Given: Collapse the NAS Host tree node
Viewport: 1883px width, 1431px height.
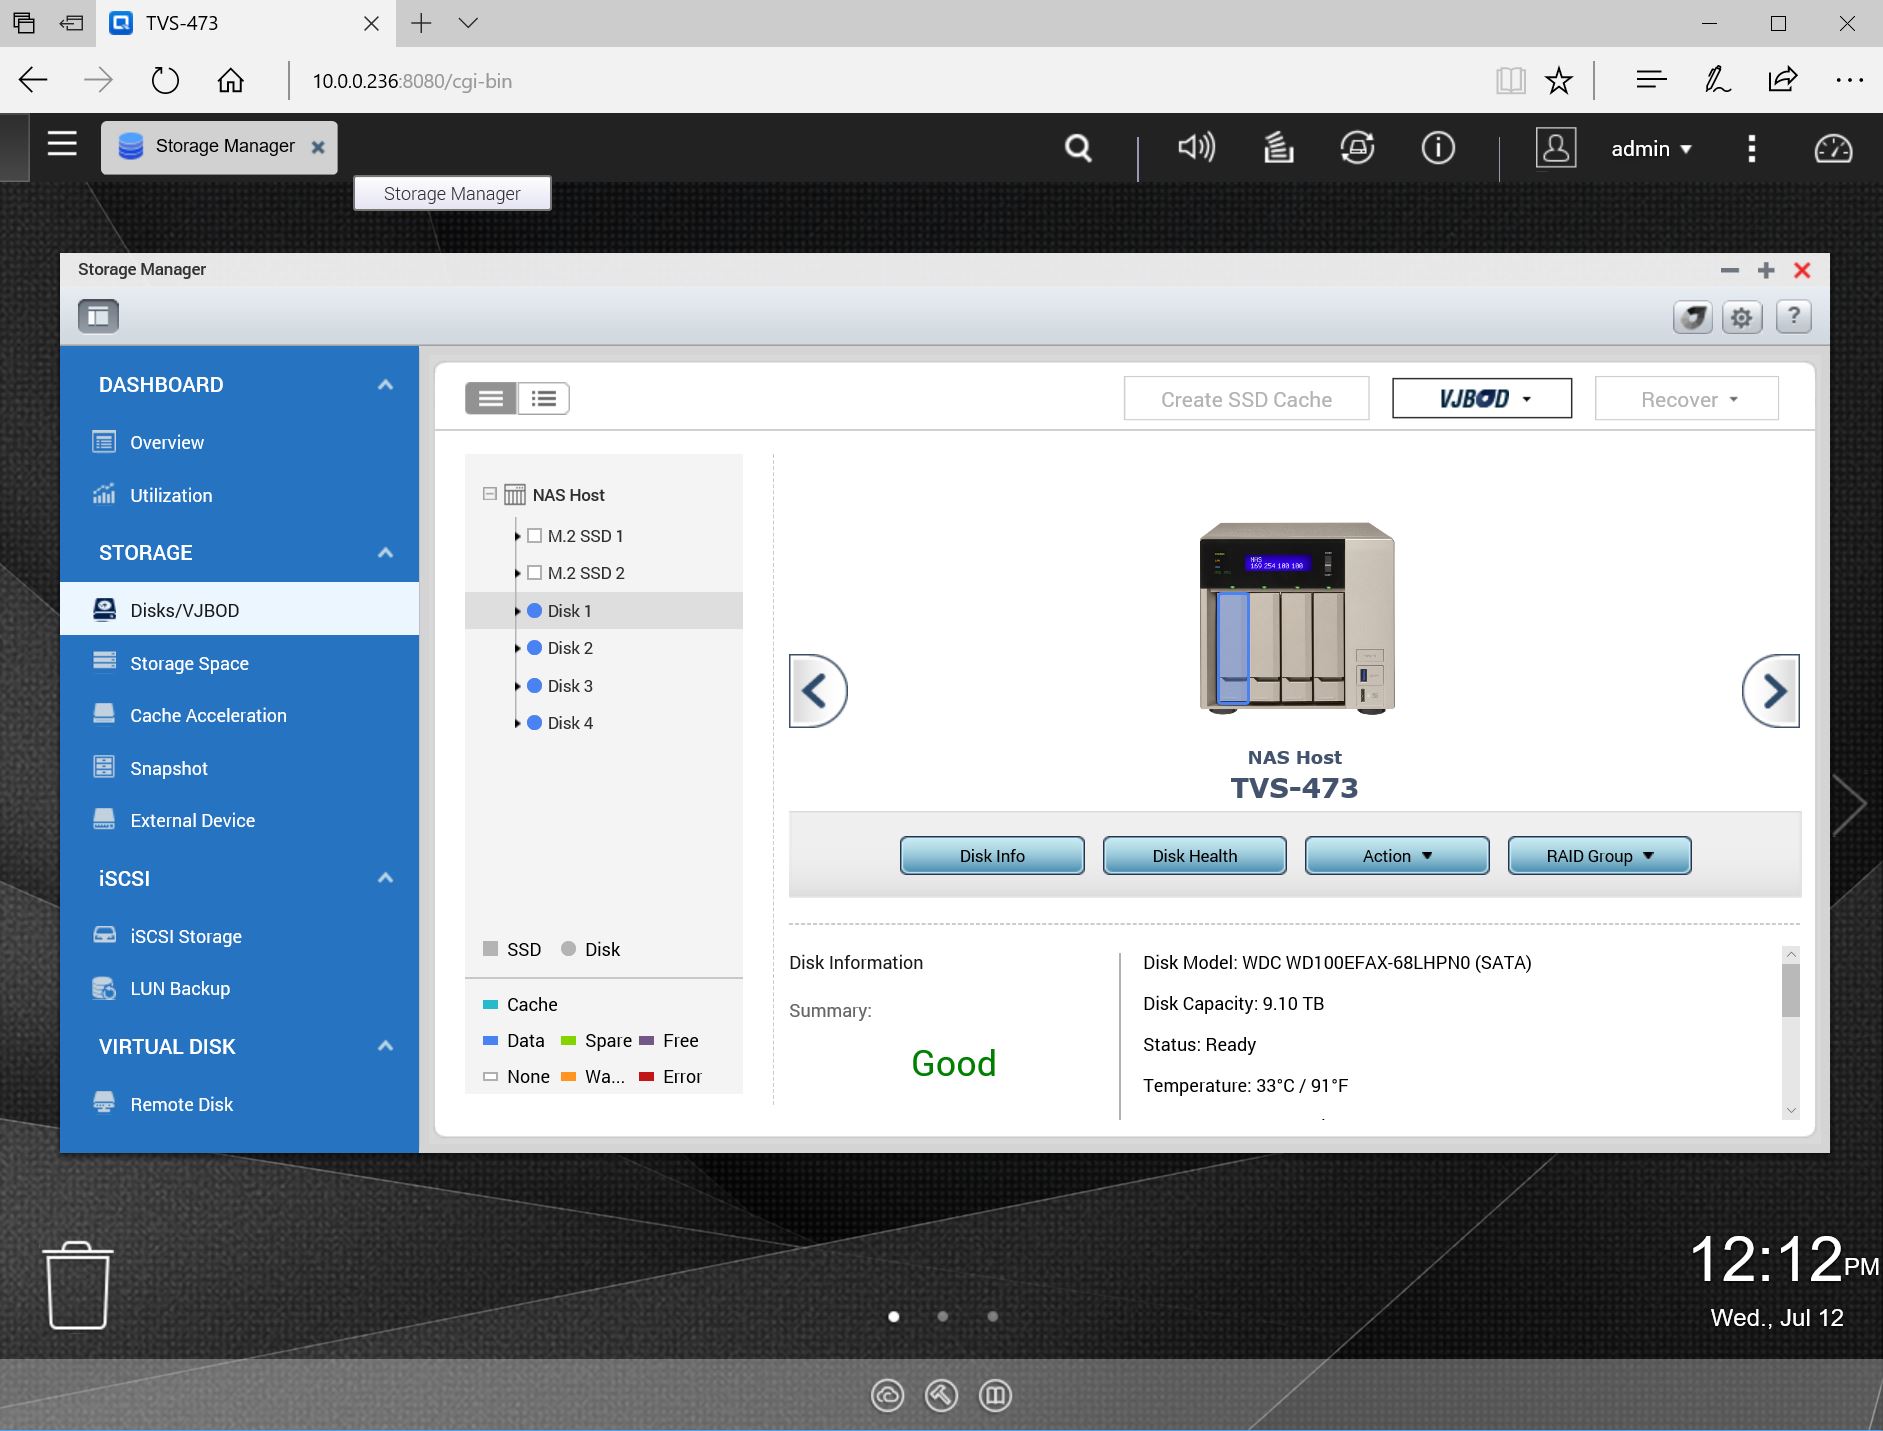Looking at the screenshot, I should pyautogui.click(x=490, y=494).
